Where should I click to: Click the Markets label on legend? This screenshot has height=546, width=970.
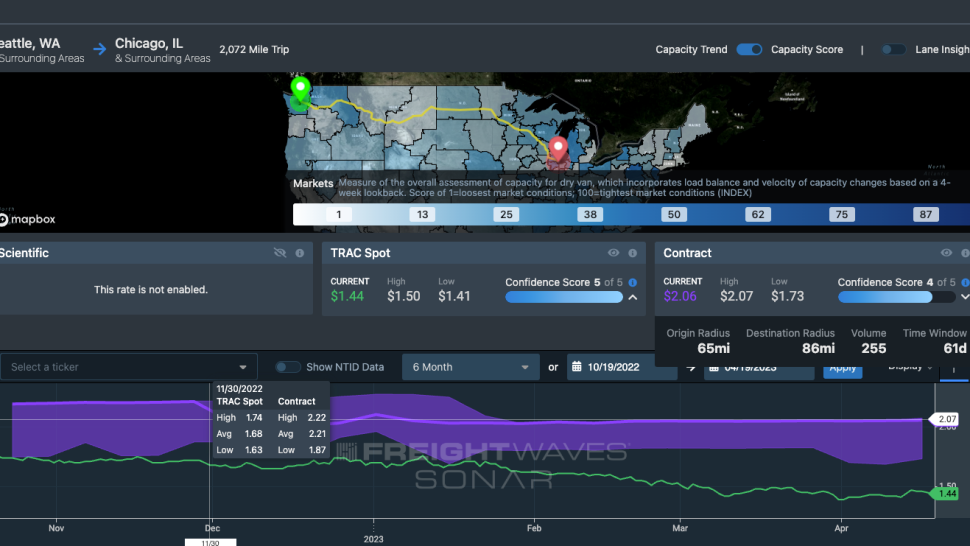(x=313, y=184)
